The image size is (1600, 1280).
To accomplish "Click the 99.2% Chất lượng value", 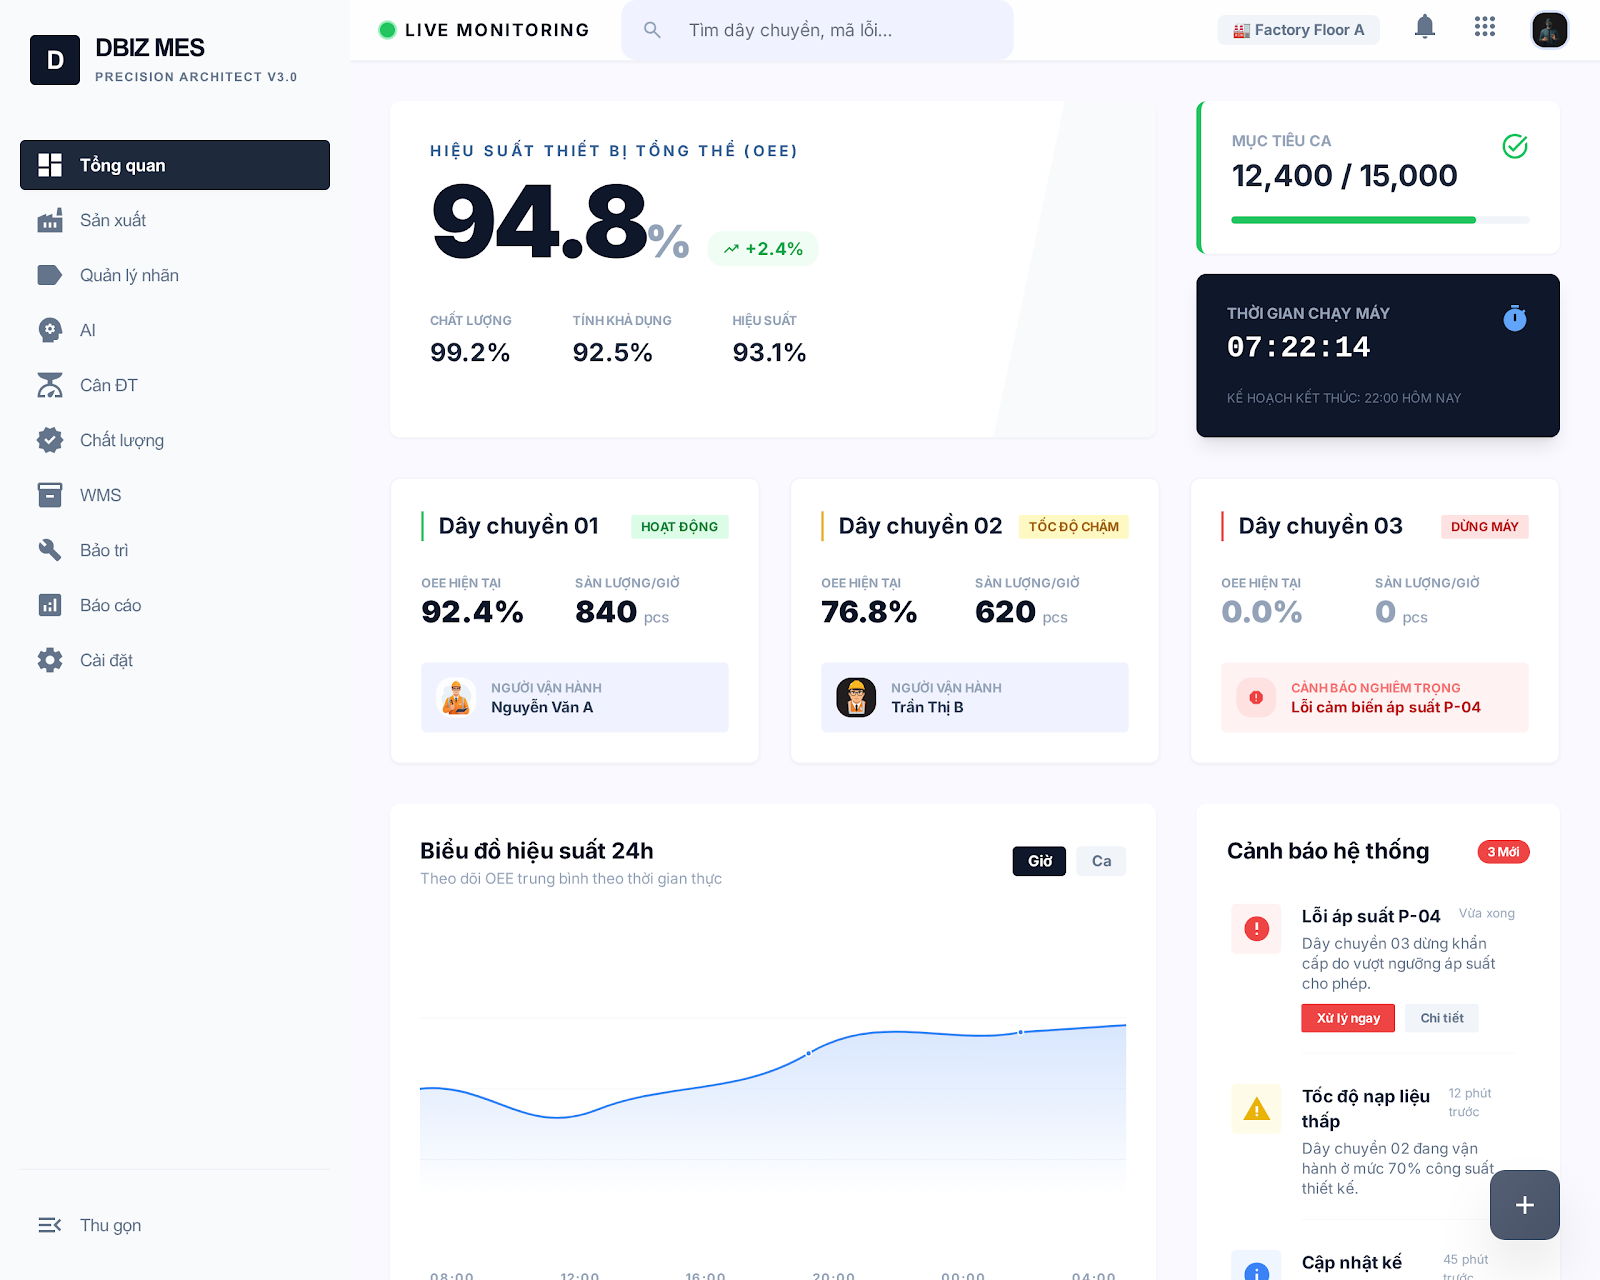I will (470, 352).
